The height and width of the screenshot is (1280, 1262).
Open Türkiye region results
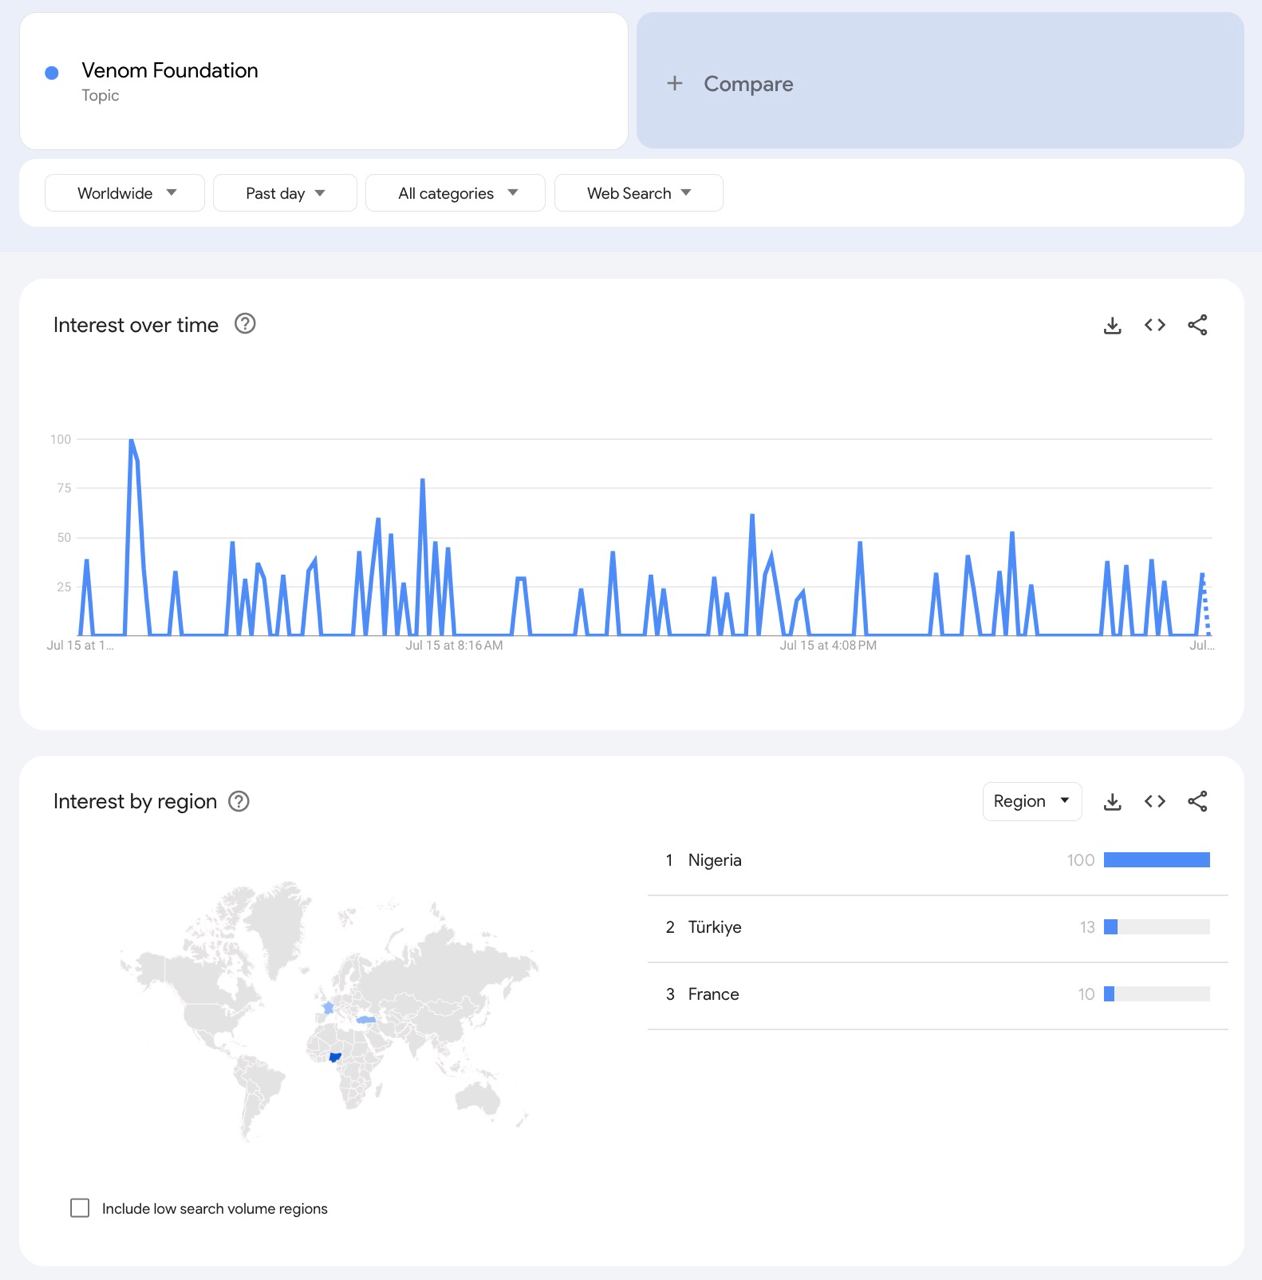(x=715, y=927)
